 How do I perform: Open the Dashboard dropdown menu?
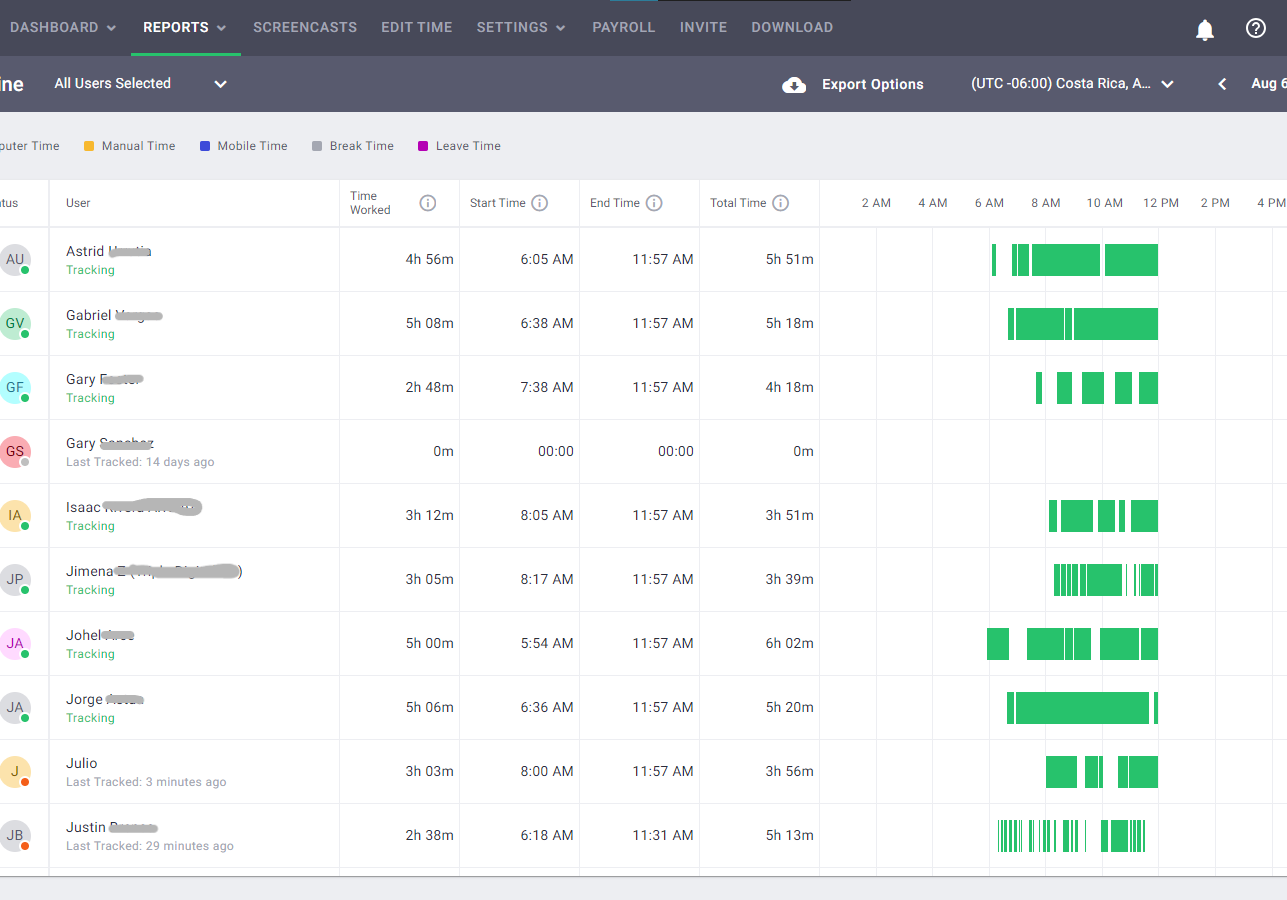63,28
